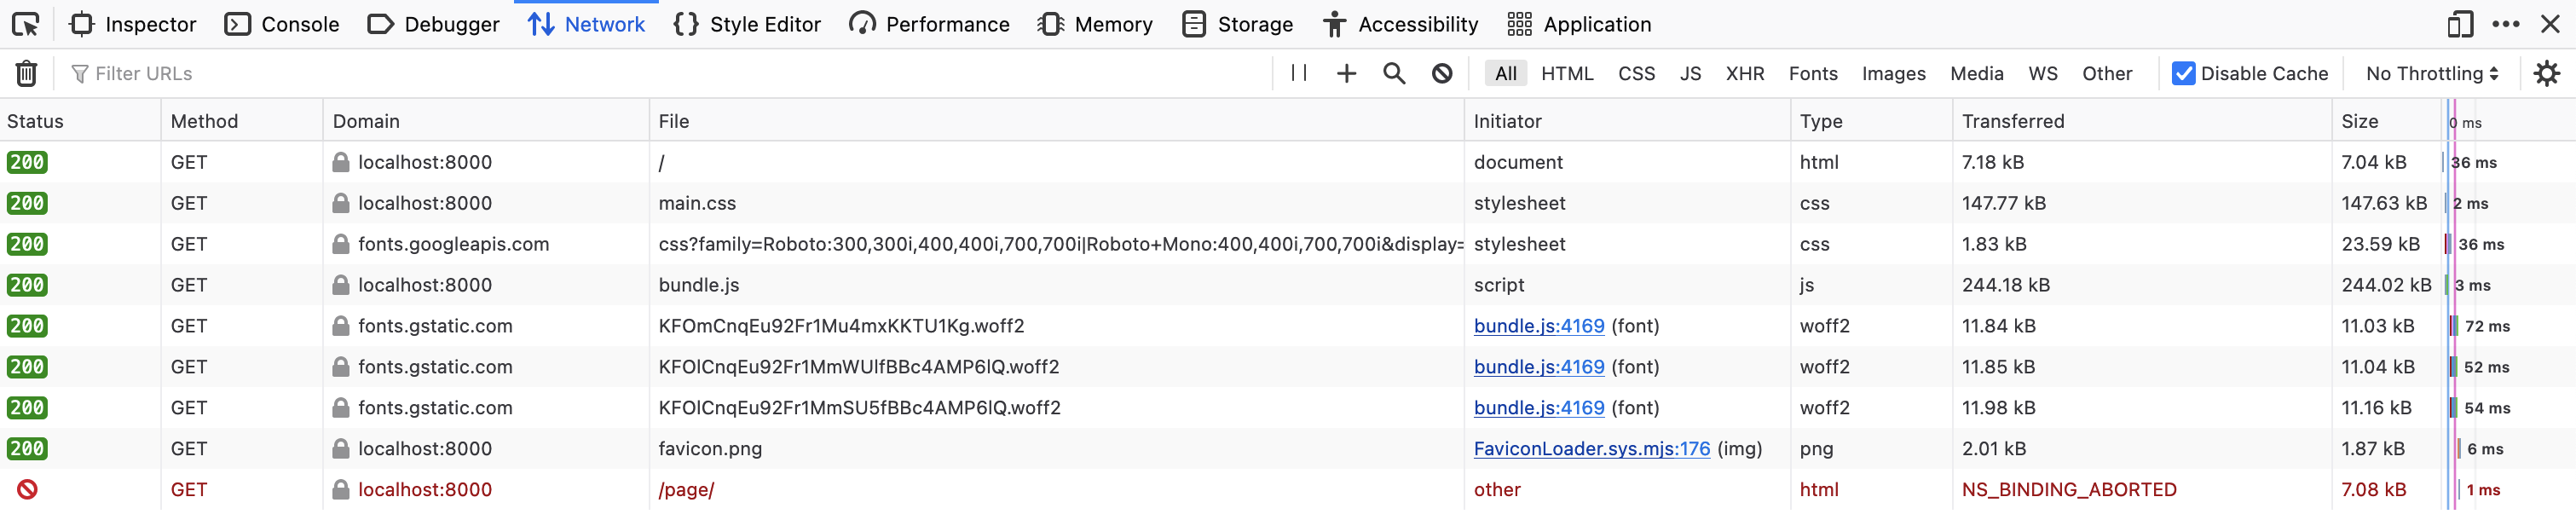Click the element picker icon
The height and width of the screenshot is (520, 2576).
click(26, 24)
